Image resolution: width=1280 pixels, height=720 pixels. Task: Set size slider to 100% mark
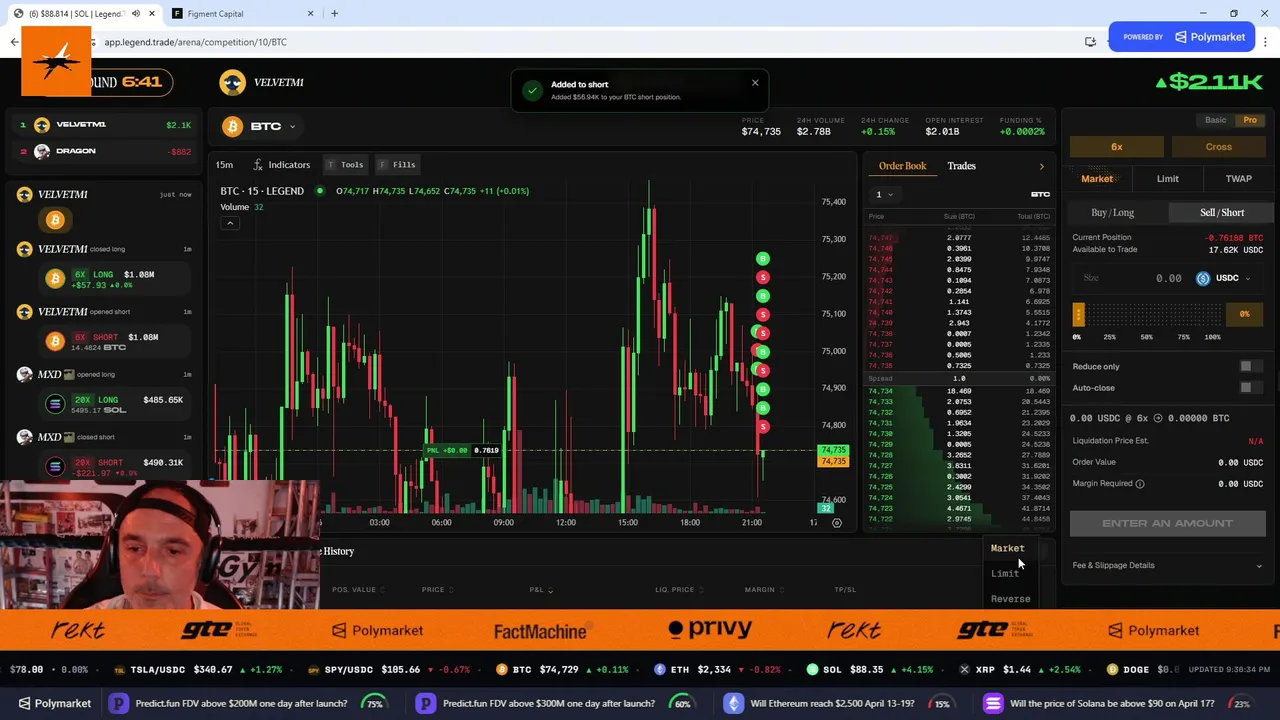click(1212, 337)
